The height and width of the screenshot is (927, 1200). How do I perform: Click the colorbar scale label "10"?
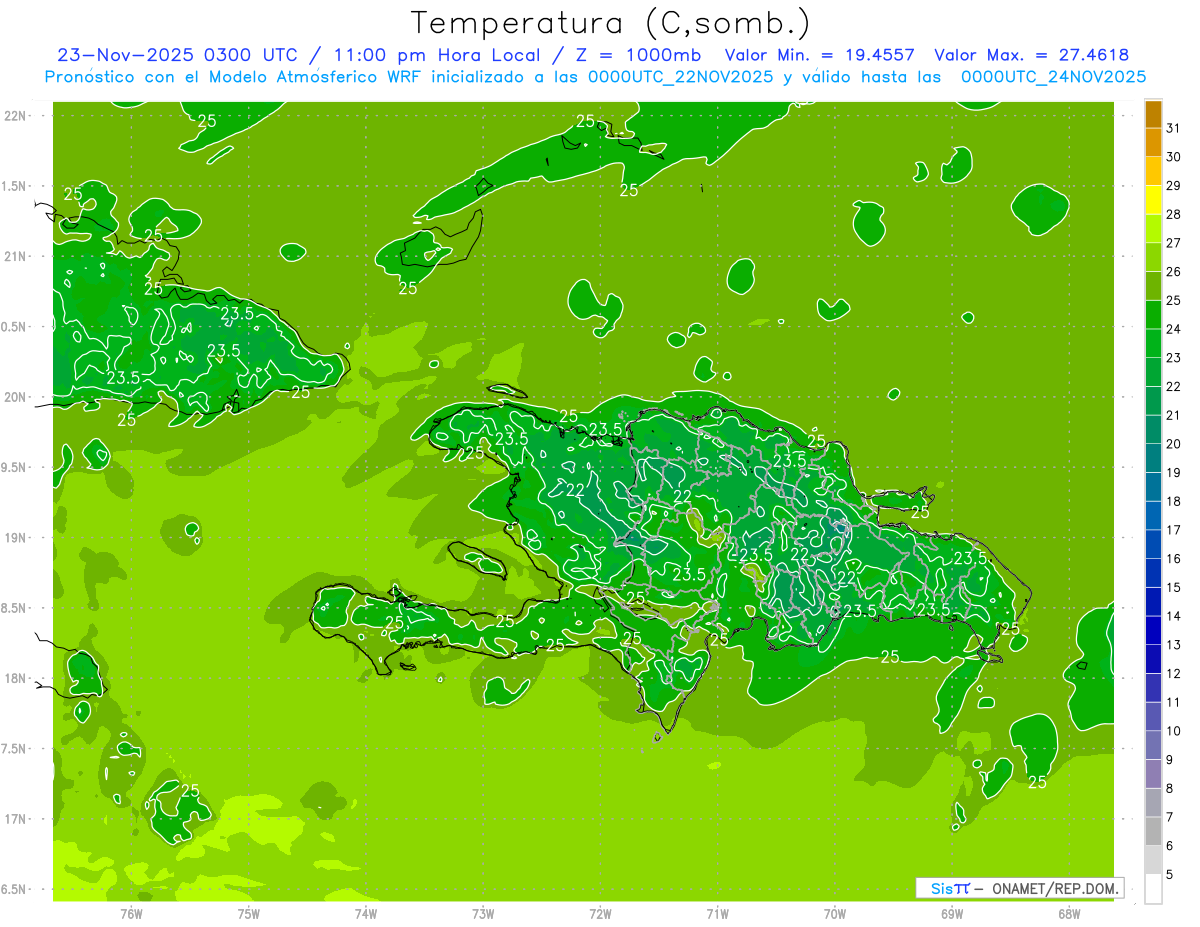(1174, 731)
